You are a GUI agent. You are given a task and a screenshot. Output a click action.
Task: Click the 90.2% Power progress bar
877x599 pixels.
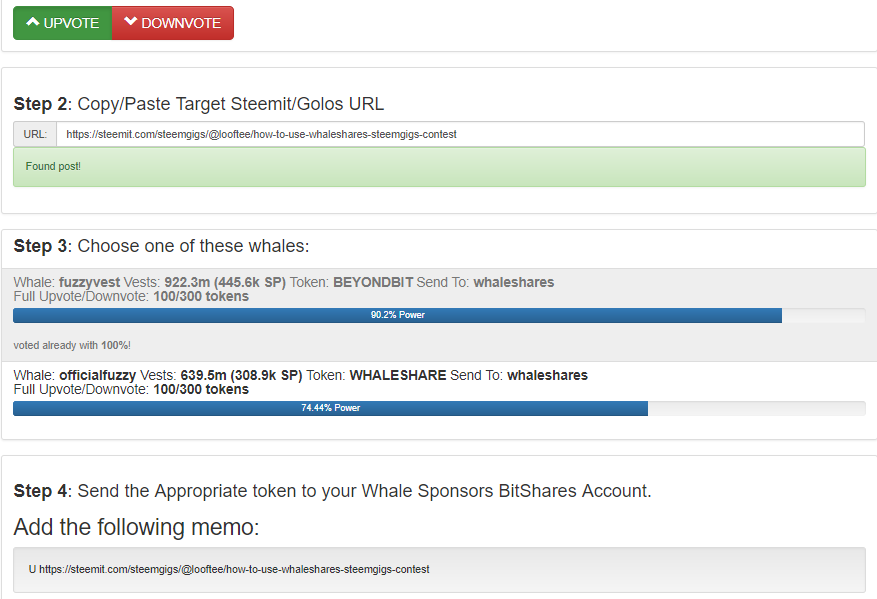pyautogui.click(x=397, y=315)
